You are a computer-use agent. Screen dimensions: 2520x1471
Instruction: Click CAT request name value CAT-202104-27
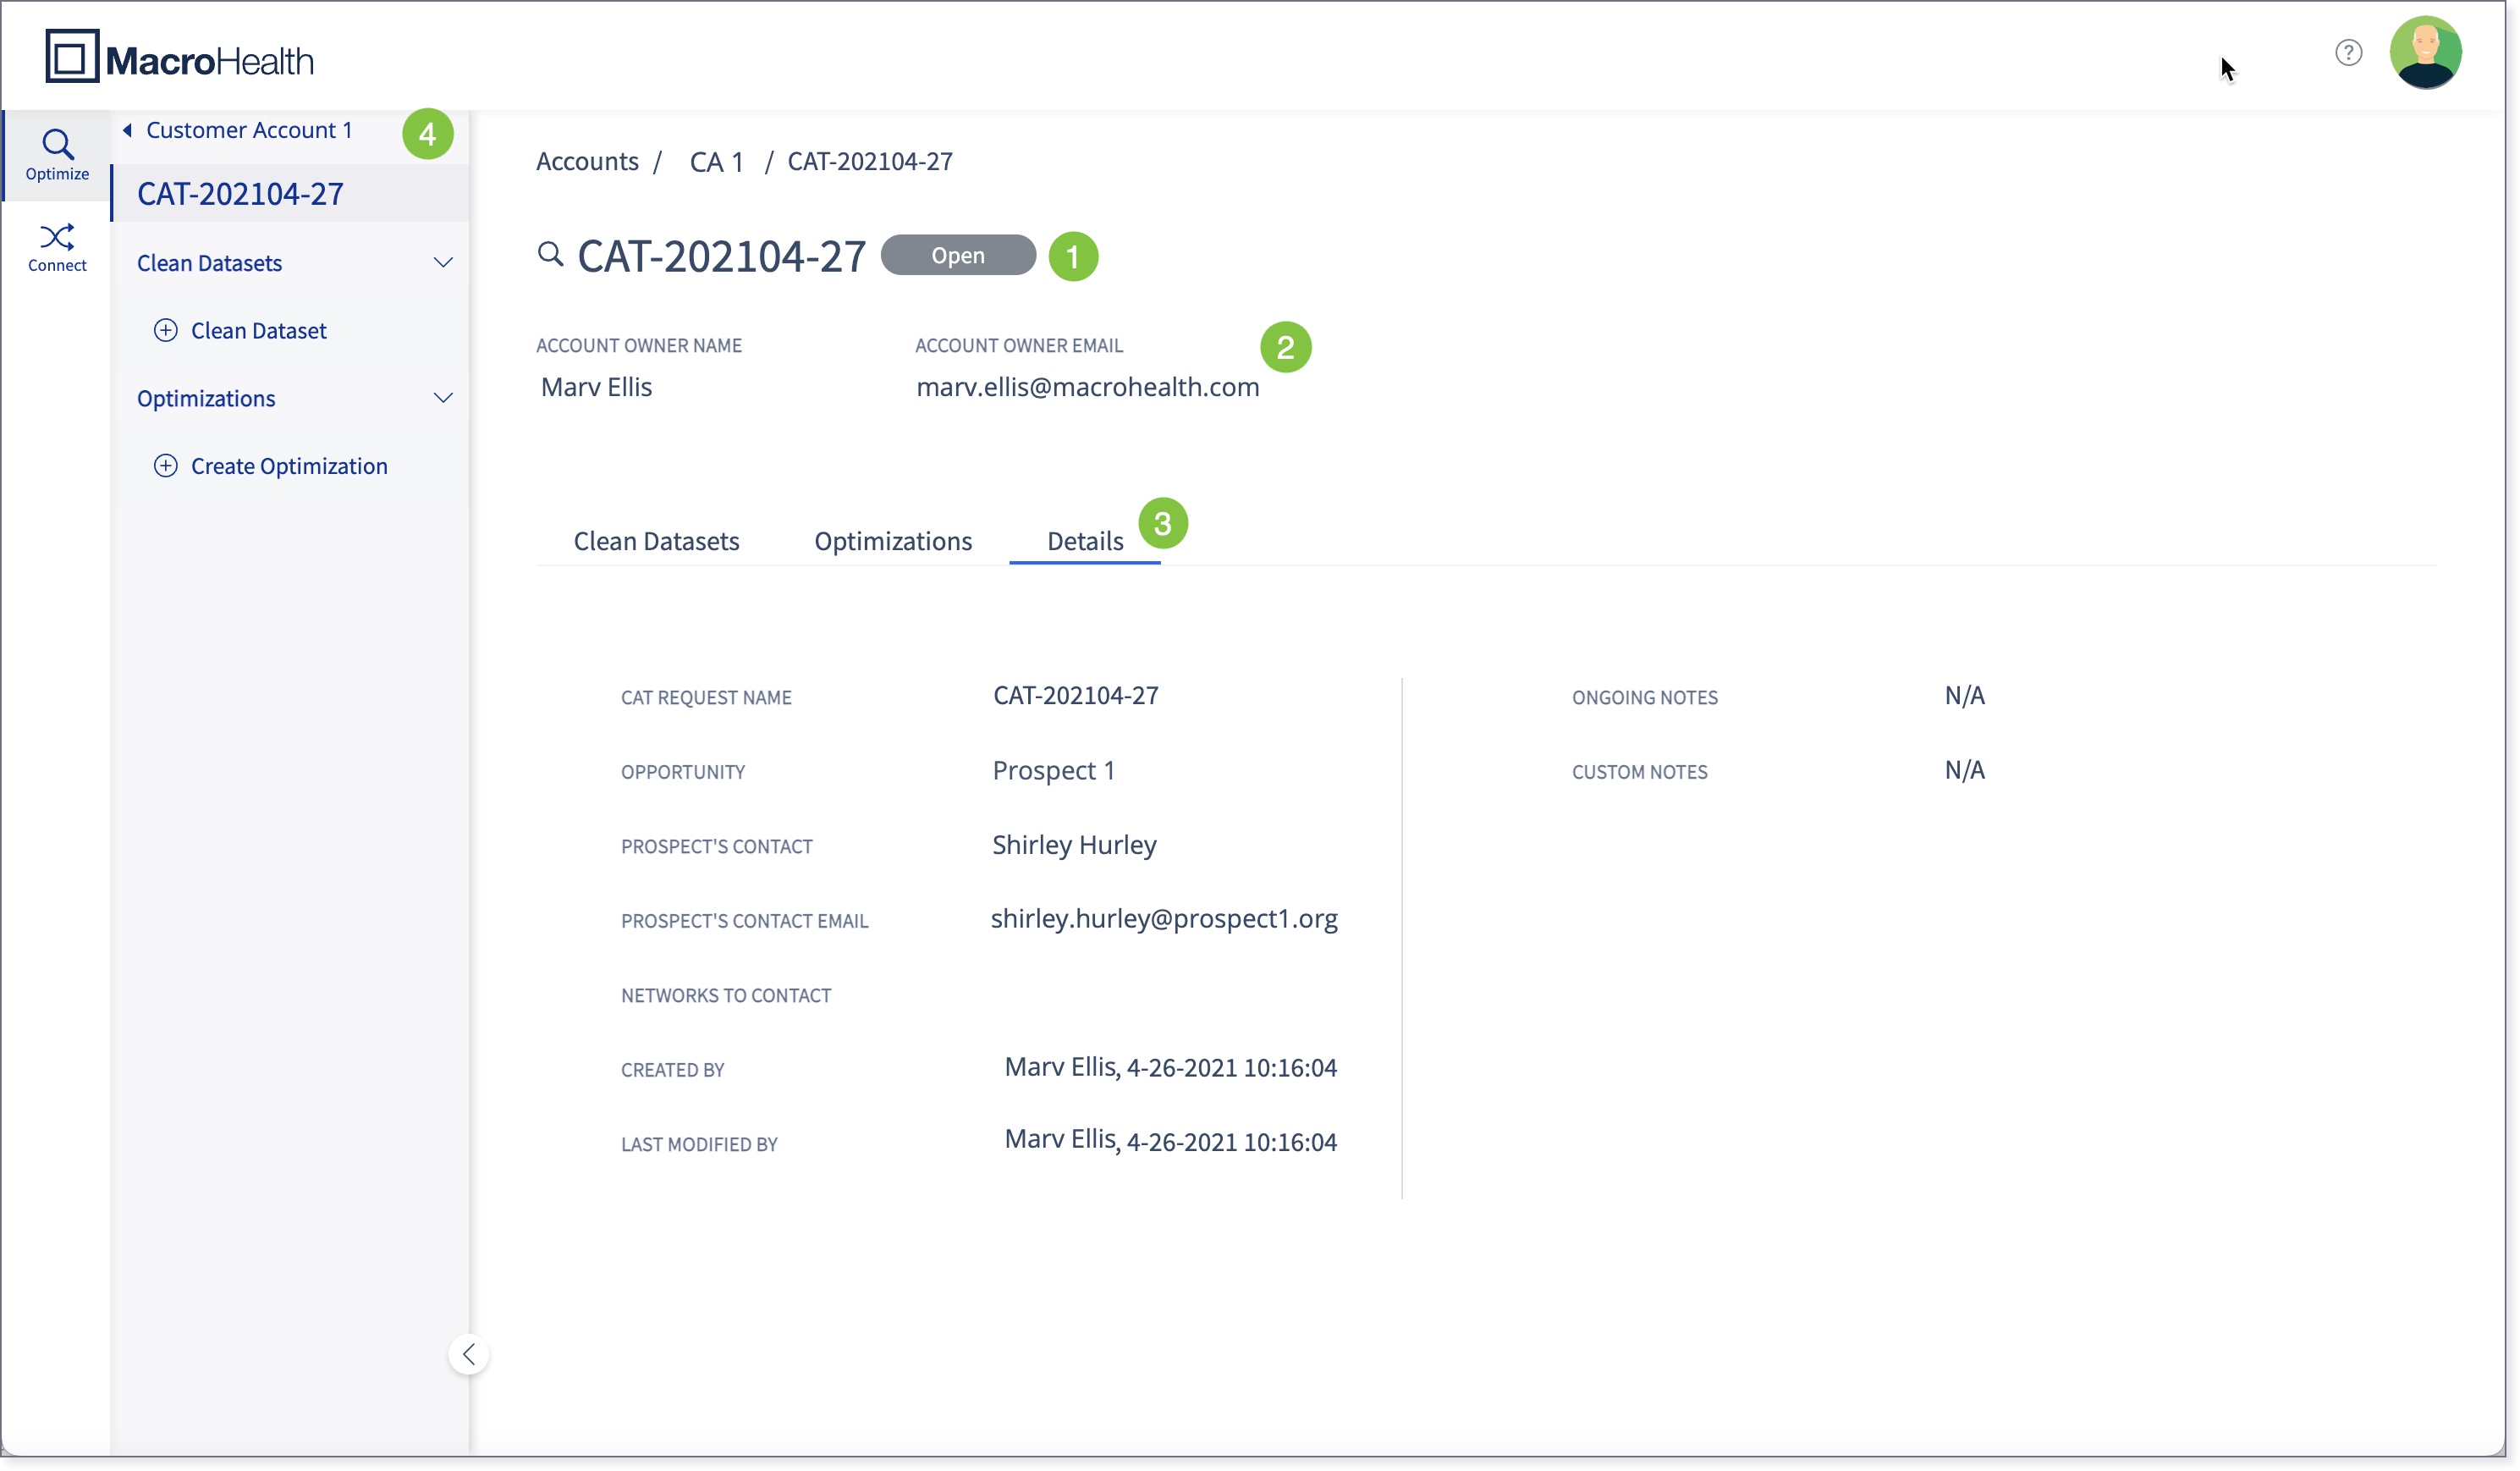[1076, 695]
